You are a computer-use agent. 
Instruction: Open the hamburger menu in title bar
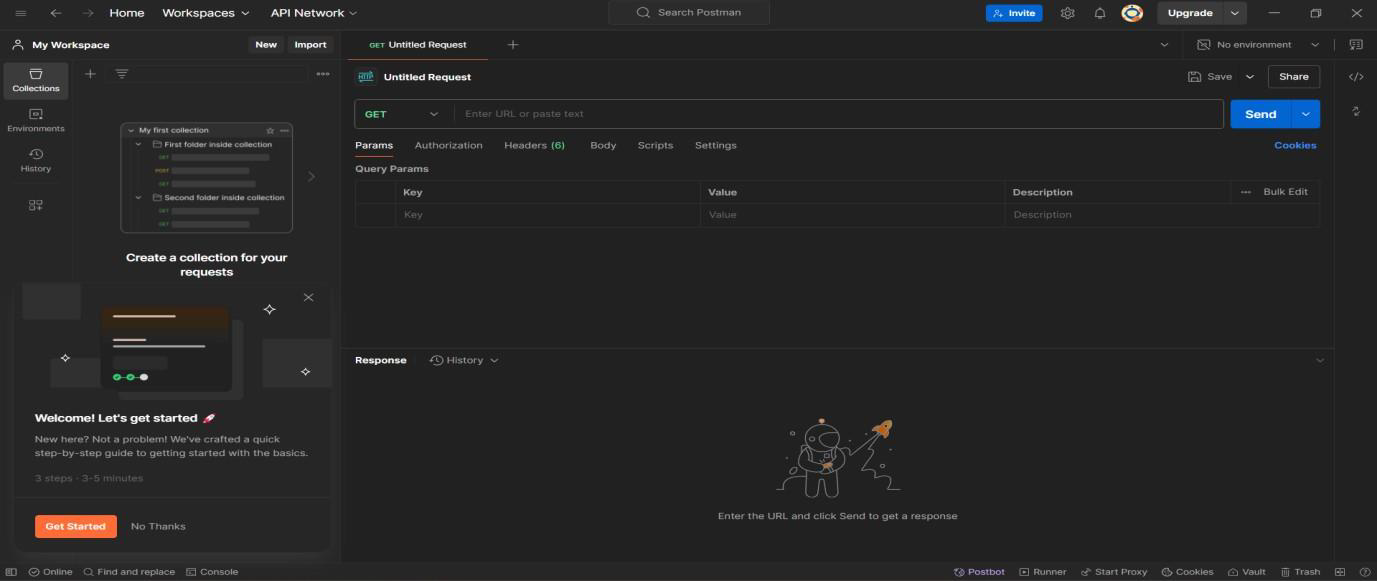pyautogui.click(x=21, y=13)
